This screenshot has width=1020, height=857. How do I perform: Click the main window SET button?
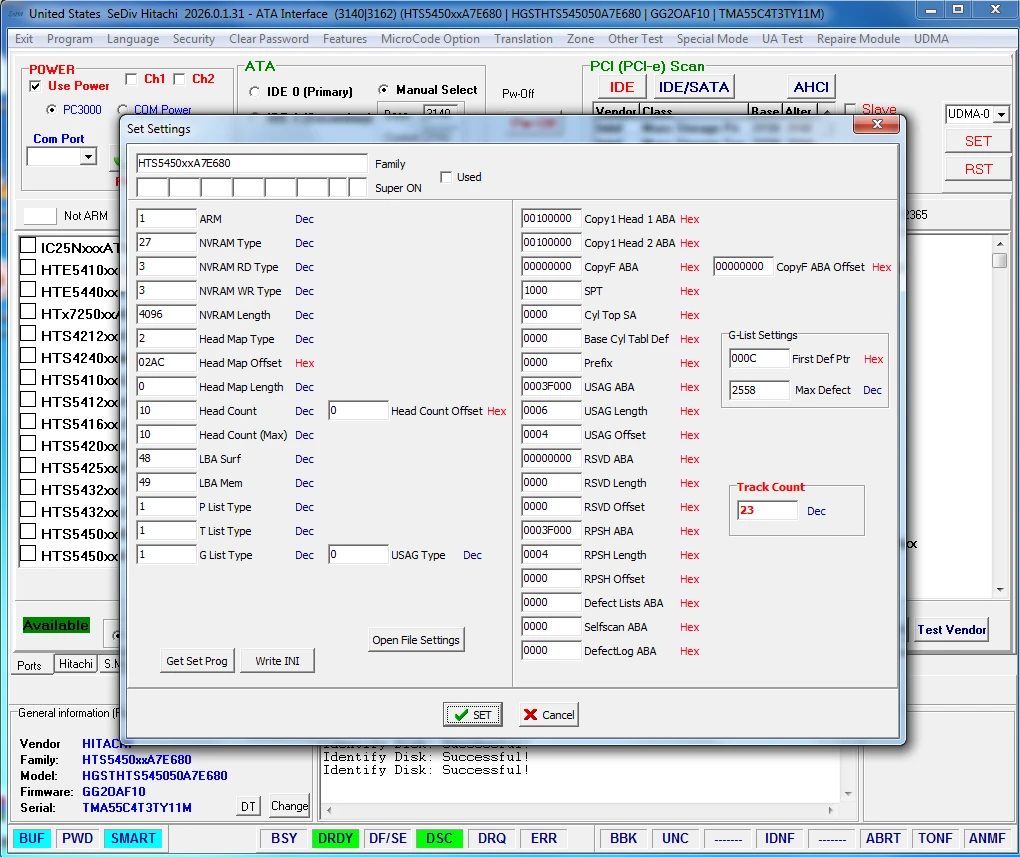click(978, 141)
